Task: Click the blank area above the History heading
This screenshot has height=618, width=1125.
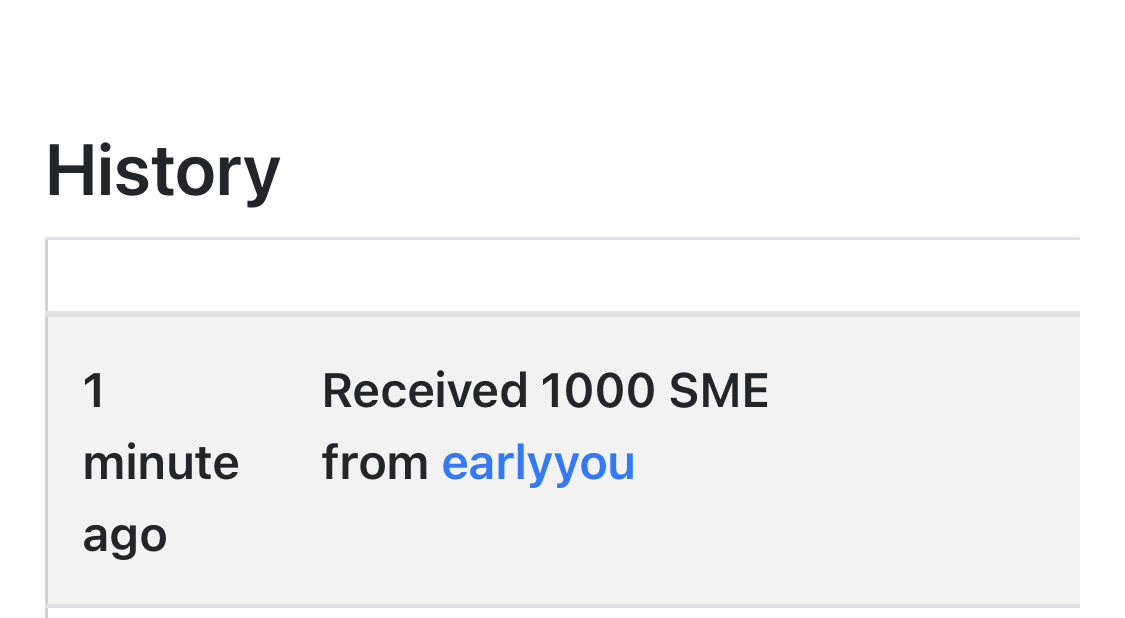Action: [x=562, y=65]
